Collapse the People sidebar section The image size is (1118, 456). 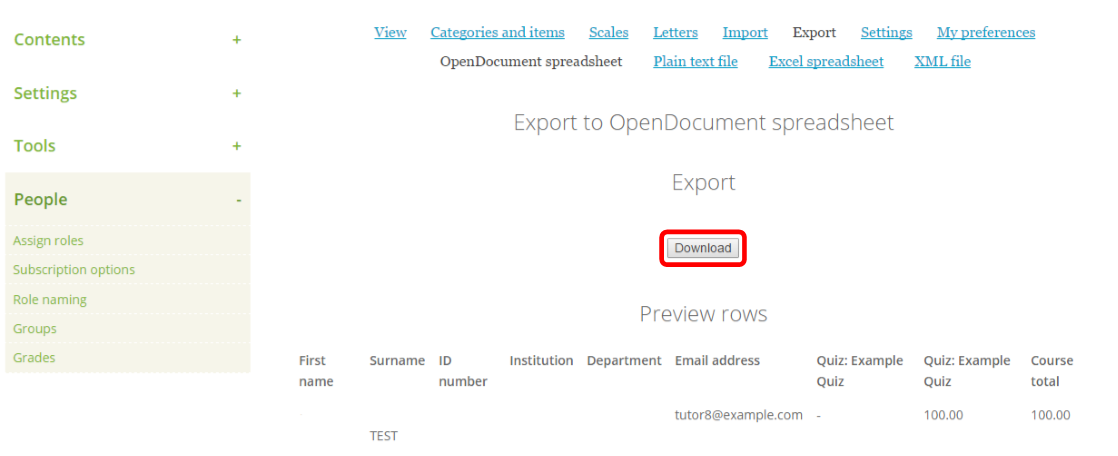(x=239, y=200)
